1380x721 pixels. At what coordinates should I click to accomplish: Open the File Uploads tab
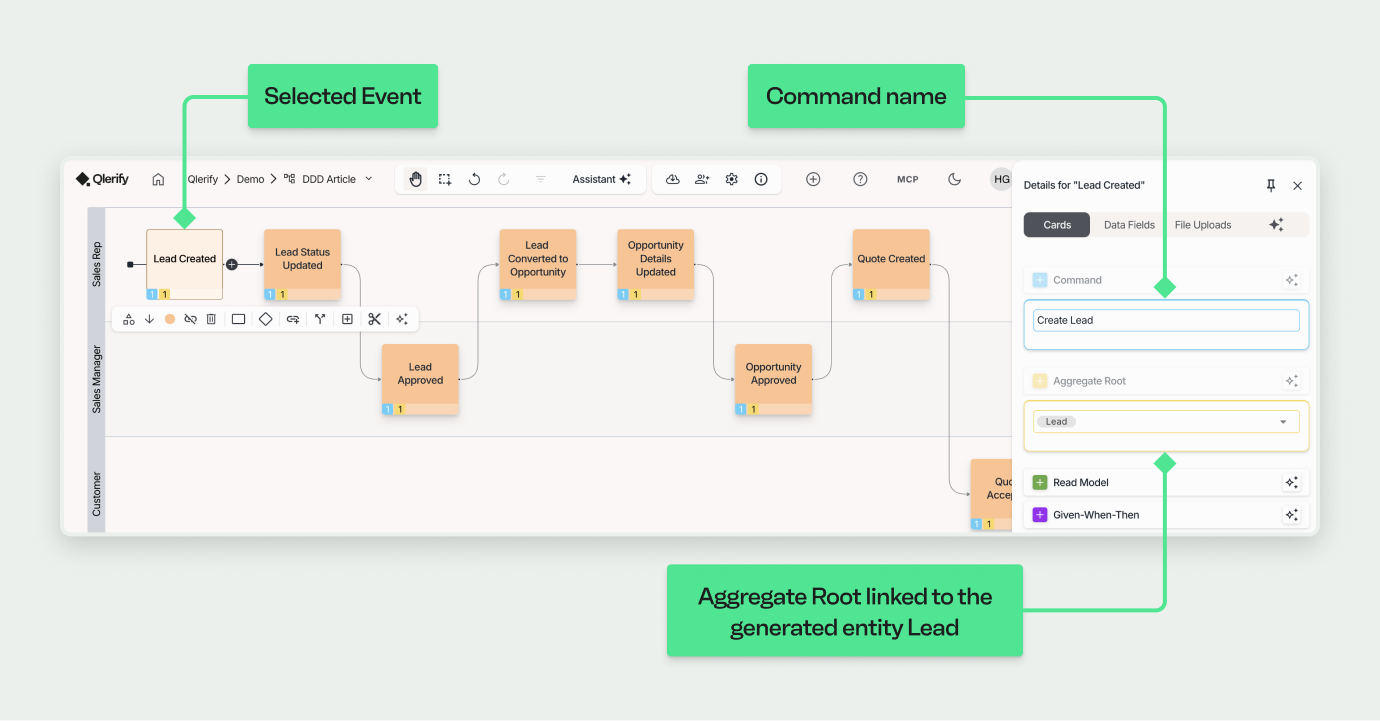(x=1203, y=225)
